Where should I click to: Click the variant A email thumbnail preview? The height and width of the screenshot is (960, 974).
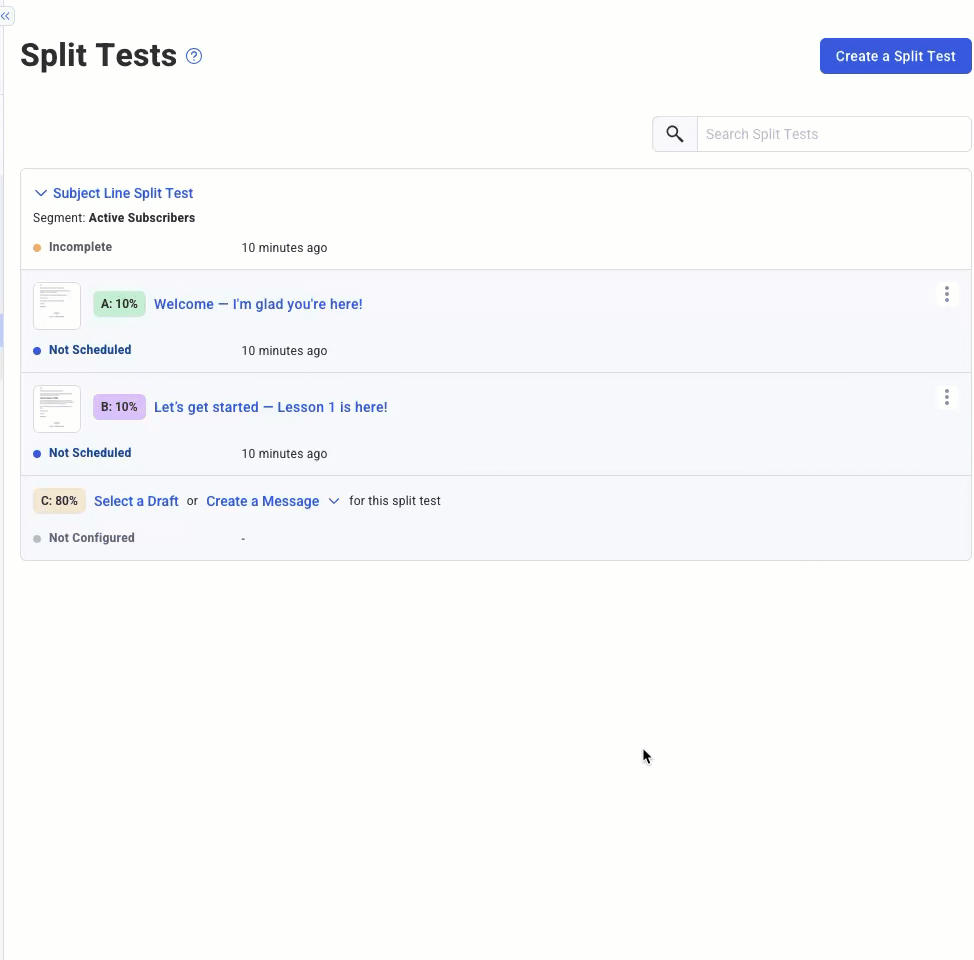pyautogui.click(x=57, y=305)
